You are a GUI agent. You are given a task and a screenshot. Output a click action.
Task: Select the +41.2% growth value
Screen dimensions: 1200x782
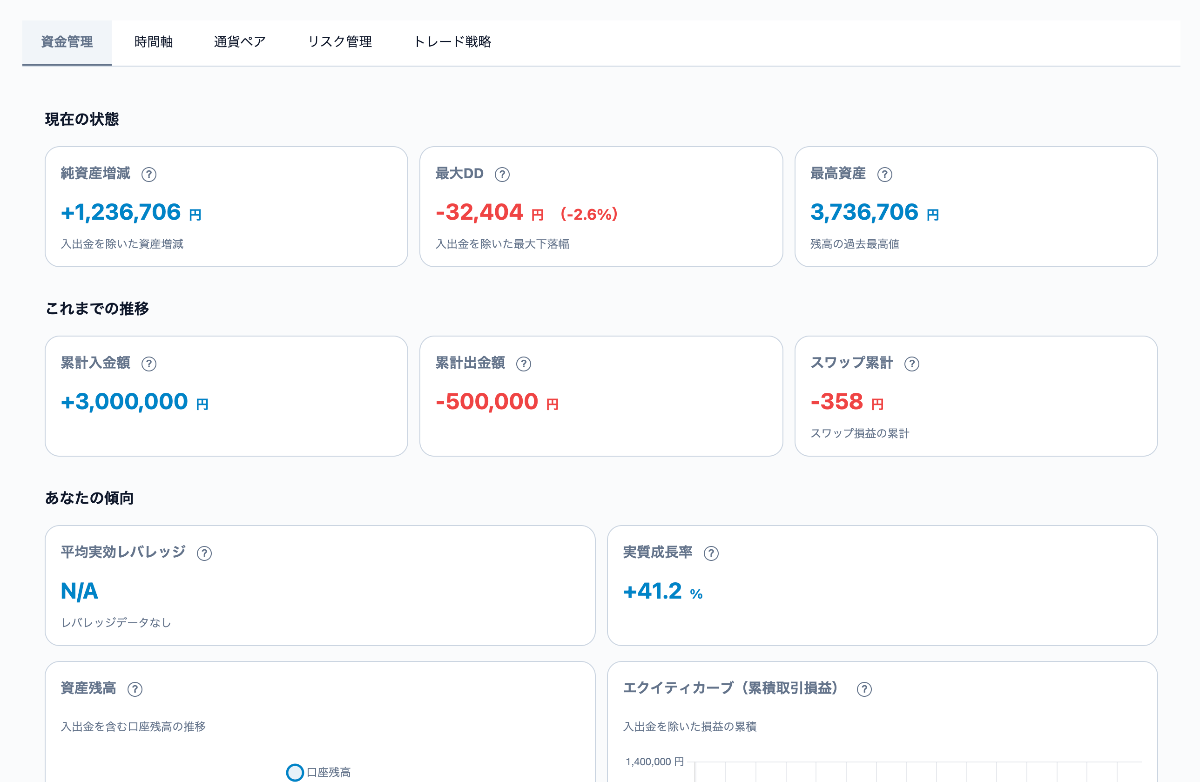tap(653, 591)
